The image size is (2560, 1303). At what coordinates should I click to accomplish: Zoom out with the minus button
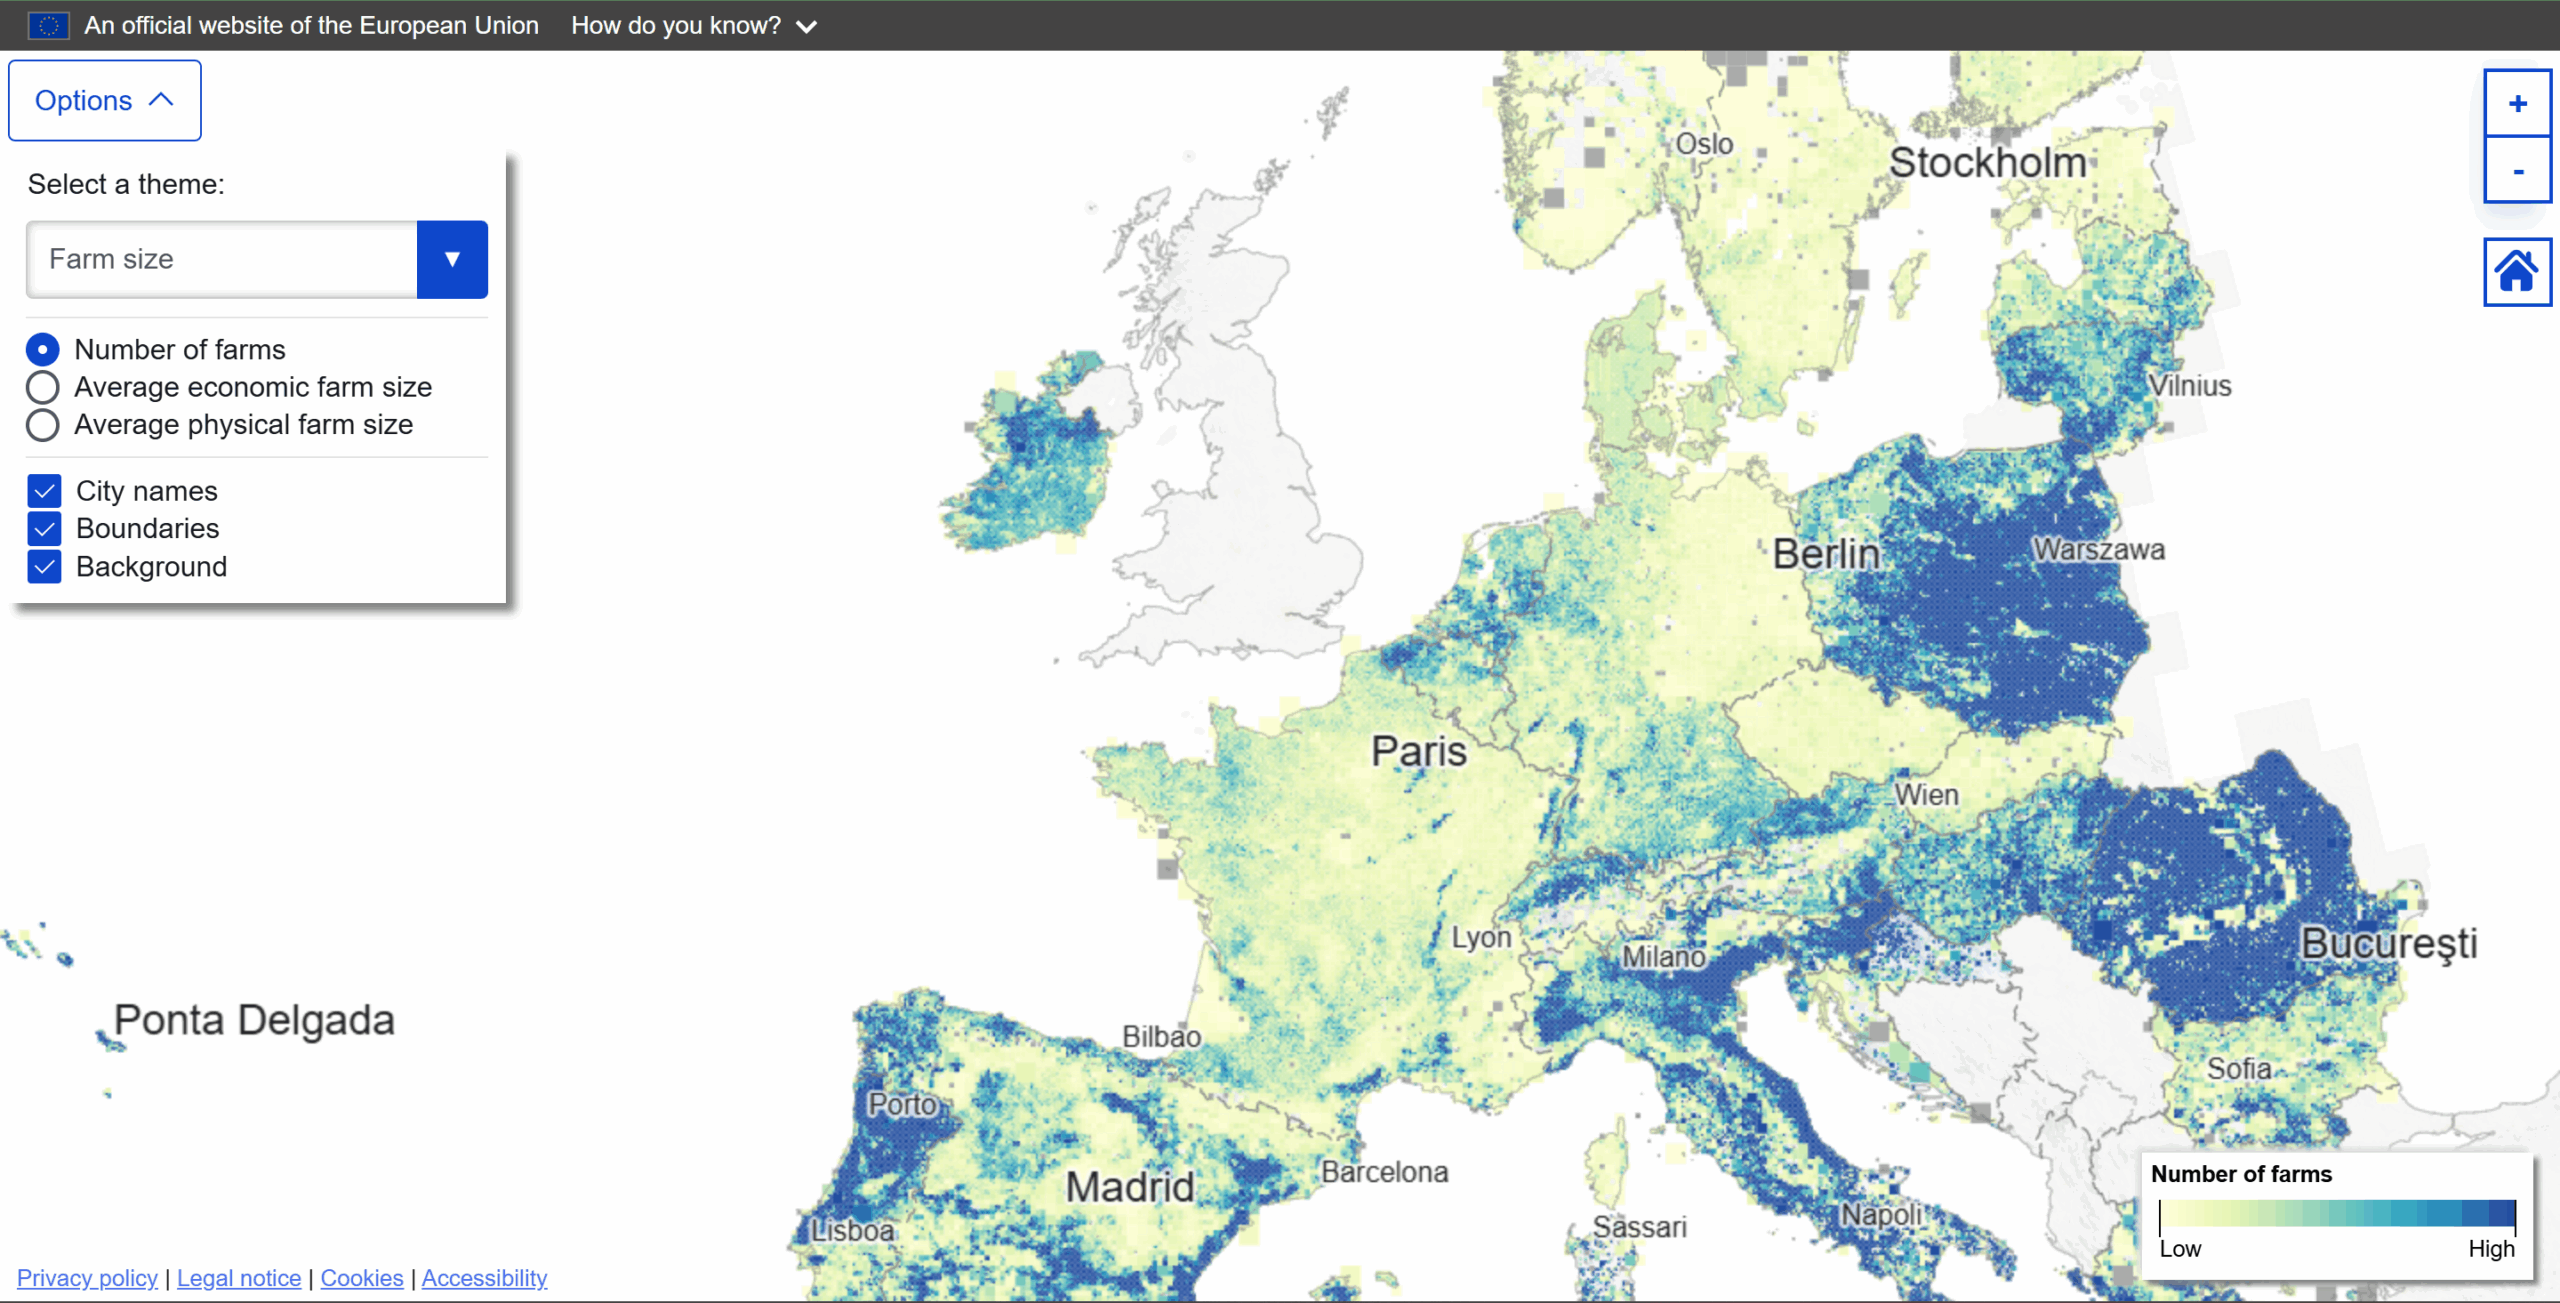[x=2517, y=171]
